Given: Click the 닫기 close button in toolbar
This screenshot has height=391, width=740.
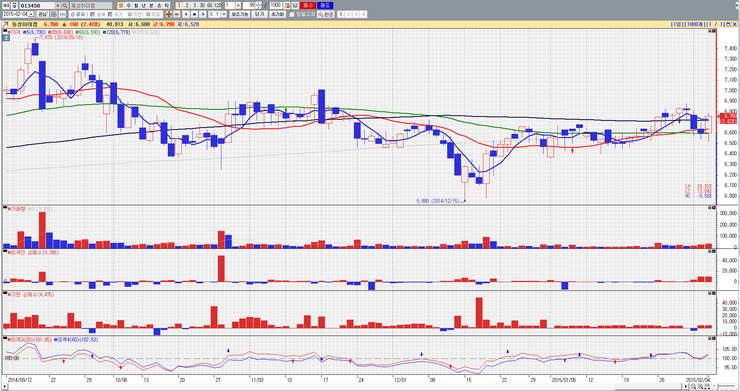Looking at the screenshot, I should [x=259, y=14].
